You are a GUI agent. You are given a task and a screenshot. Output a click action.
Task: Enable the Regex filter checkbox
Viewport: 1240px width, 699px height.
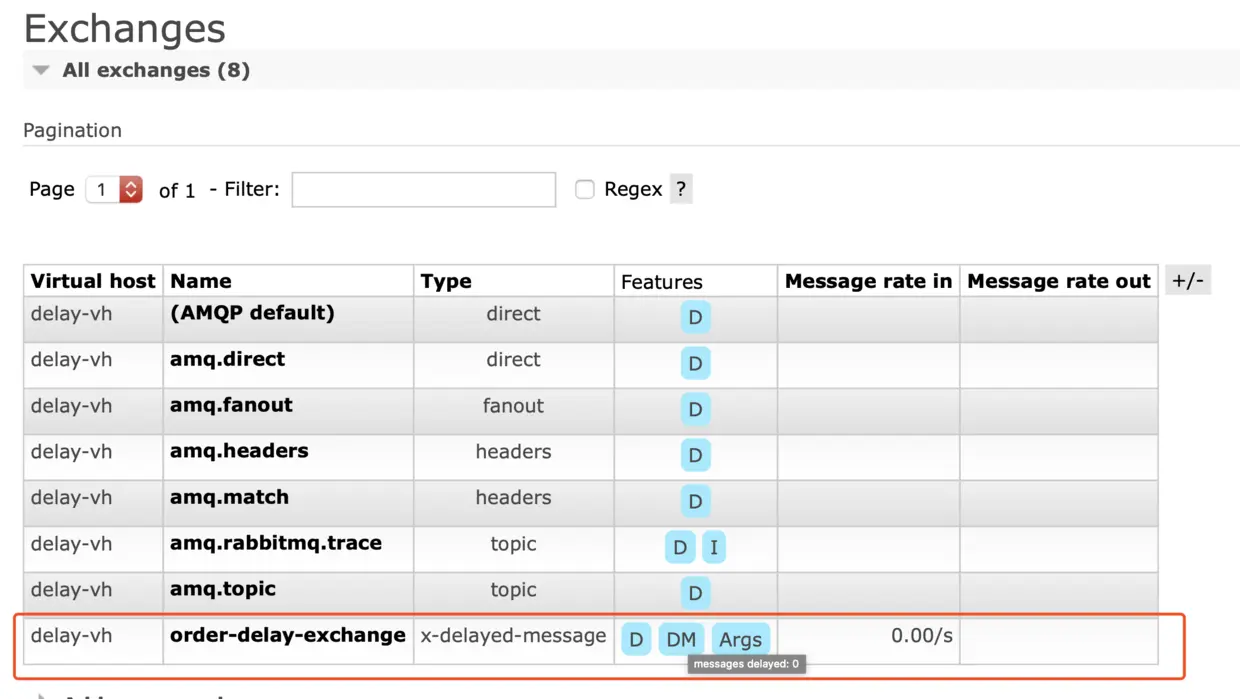click(x=585, y=189)
